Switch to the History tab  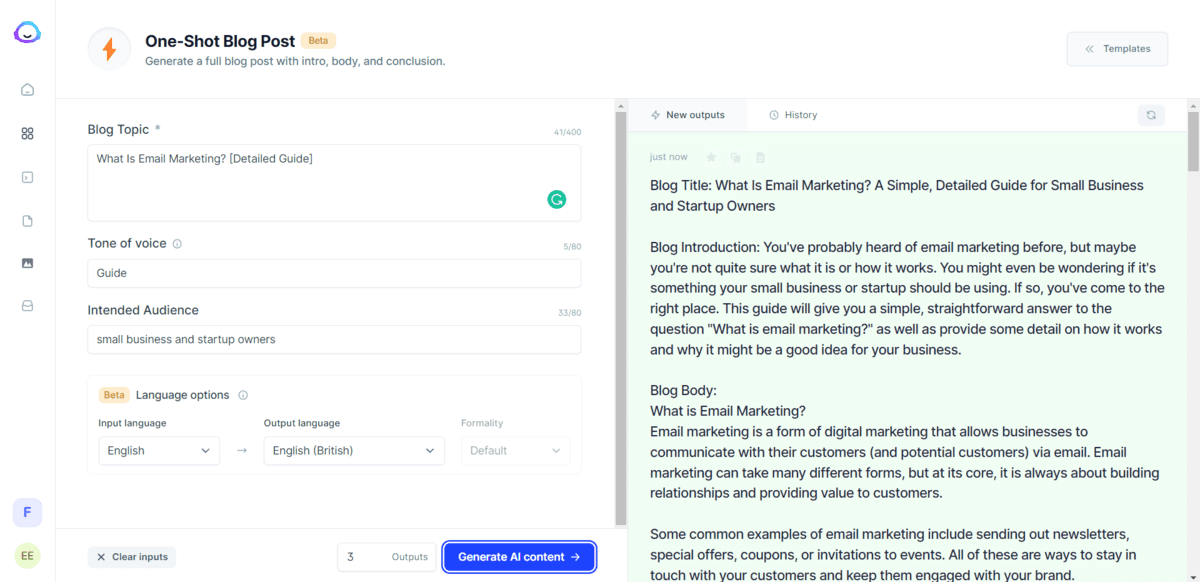point(792,115)
